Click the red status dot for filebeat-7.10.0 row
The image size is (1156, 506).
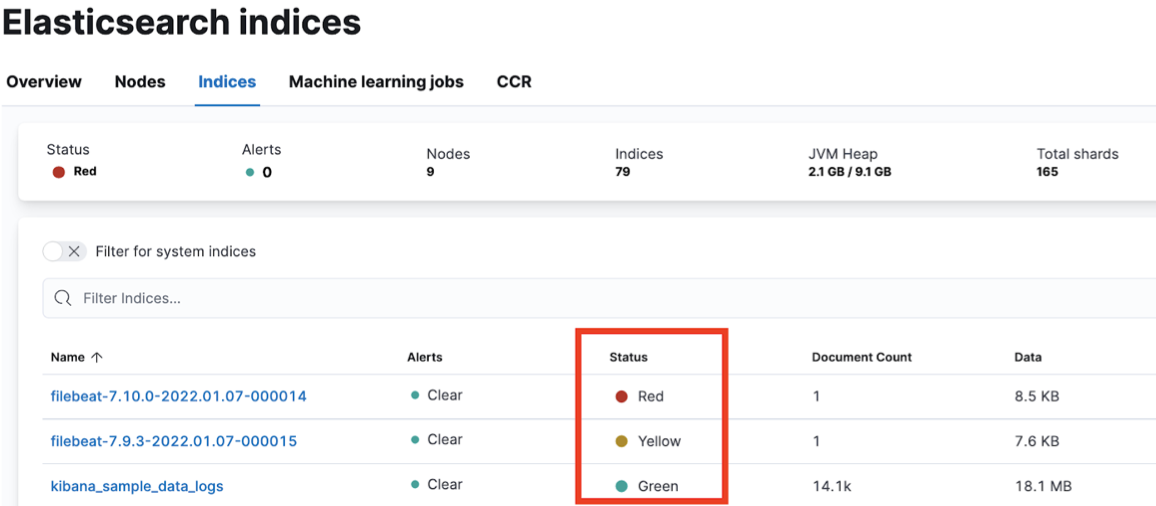621,396
